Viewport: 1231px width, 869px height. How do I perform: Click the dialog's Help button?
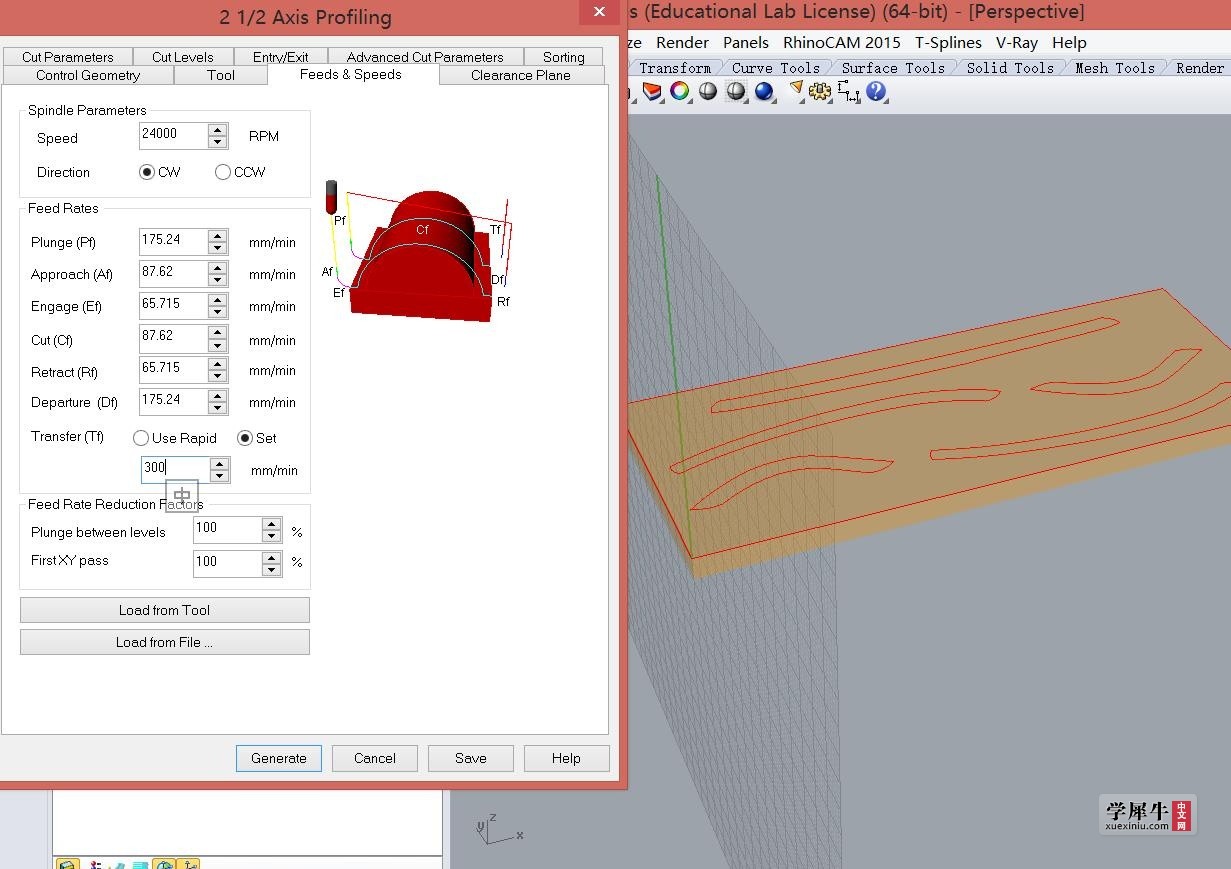[566, 758]
